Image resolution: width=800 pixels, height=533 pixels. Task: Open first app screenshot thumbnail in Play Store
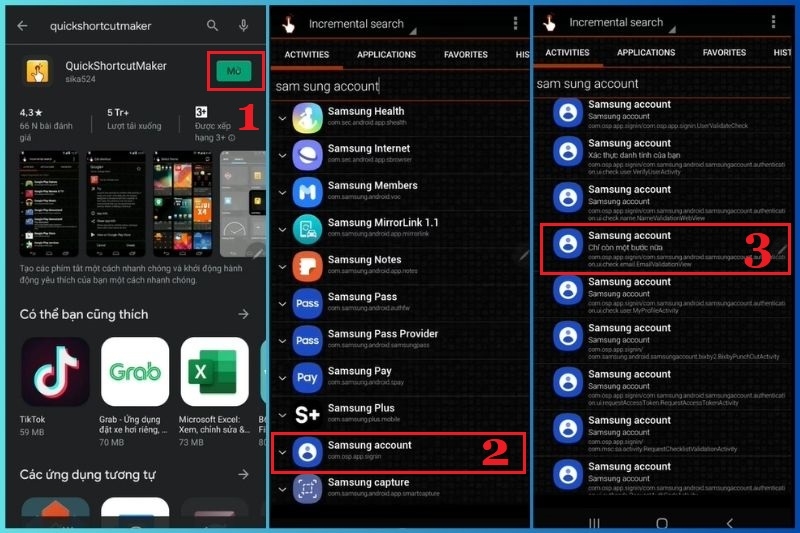pyautogui.click(x=49, y=204)
